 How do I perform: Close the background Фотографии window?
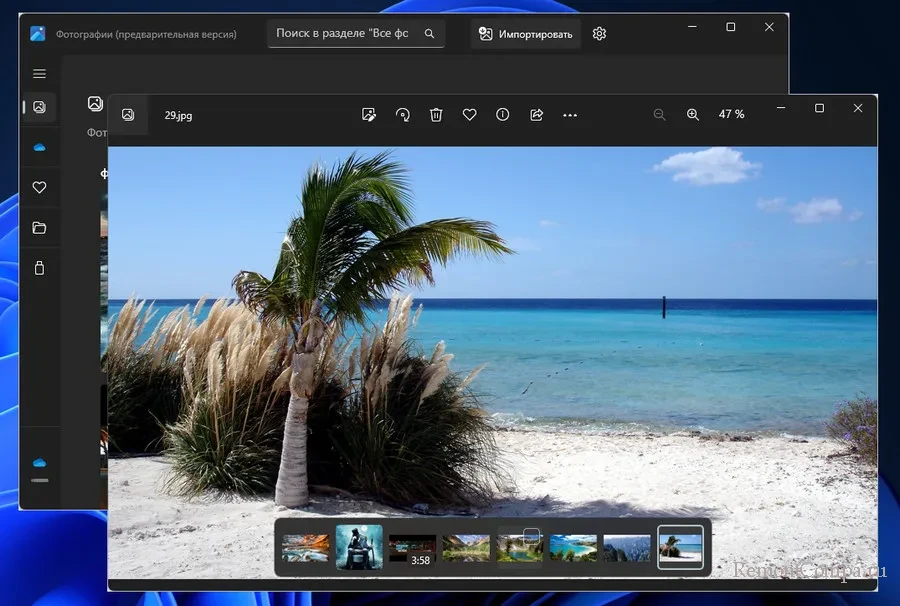pyautogui.click(x=769, y=27)
